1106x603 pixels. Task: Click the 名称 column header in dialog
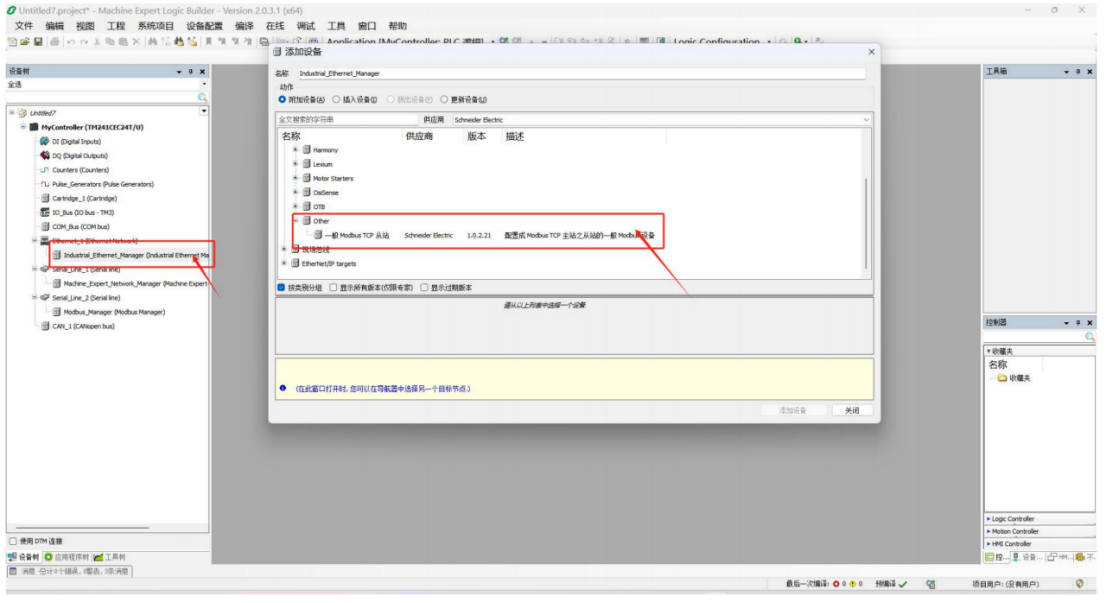point(291,136)
